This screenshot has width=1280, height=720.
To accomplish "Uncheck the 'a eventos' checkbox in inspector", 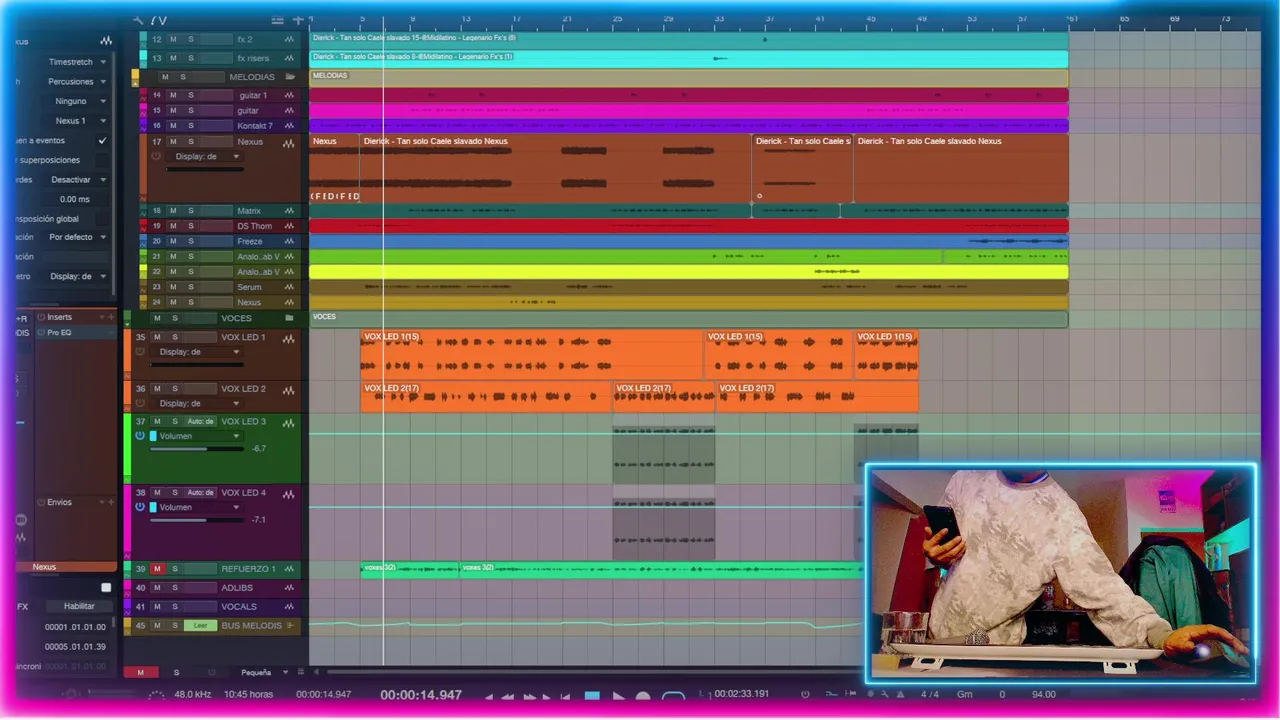I will tap(102, 141).
